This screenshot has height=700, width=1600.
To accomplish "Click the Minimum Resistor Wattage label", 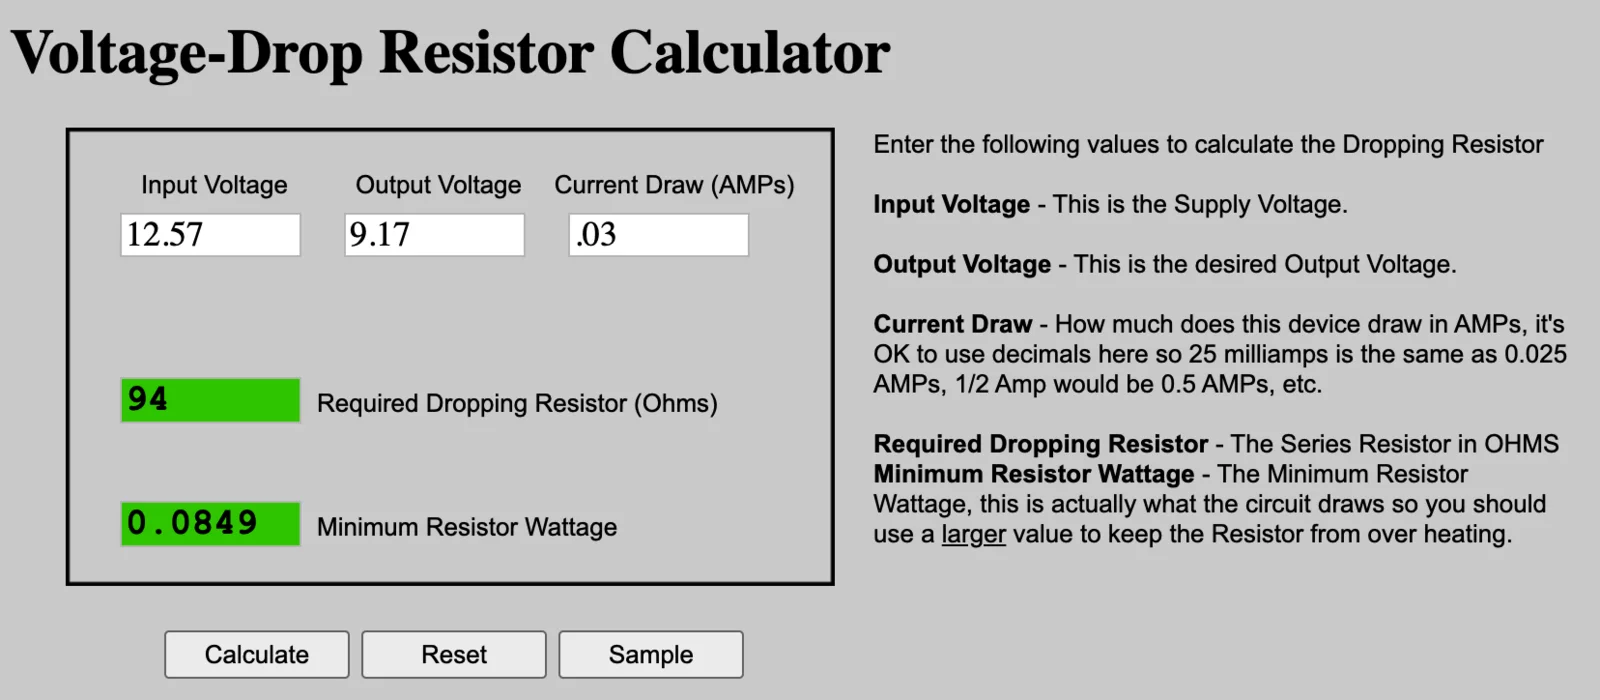I will pyautogui.click(x=467, y=527).
